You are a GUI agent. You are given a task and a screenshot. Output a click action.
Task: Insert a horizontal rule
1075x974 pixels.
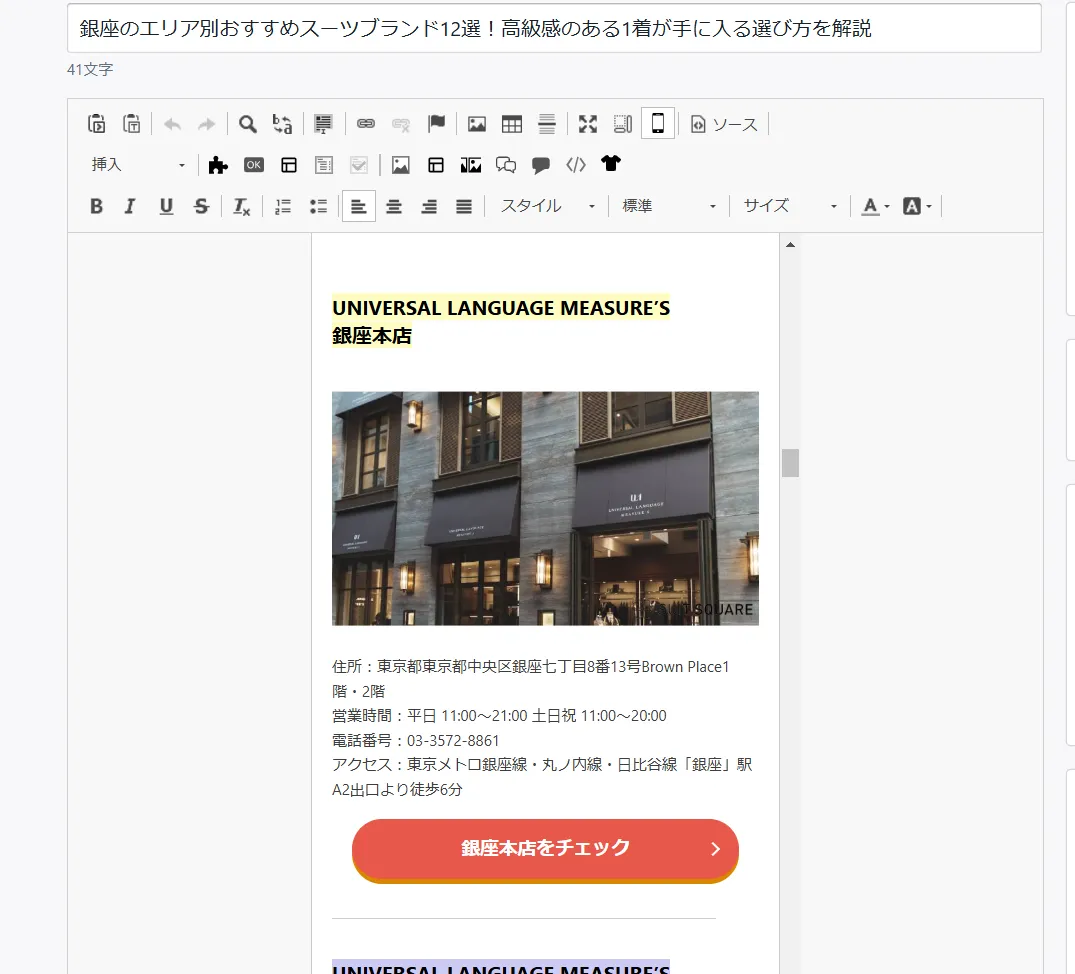[x=546, y=123]
